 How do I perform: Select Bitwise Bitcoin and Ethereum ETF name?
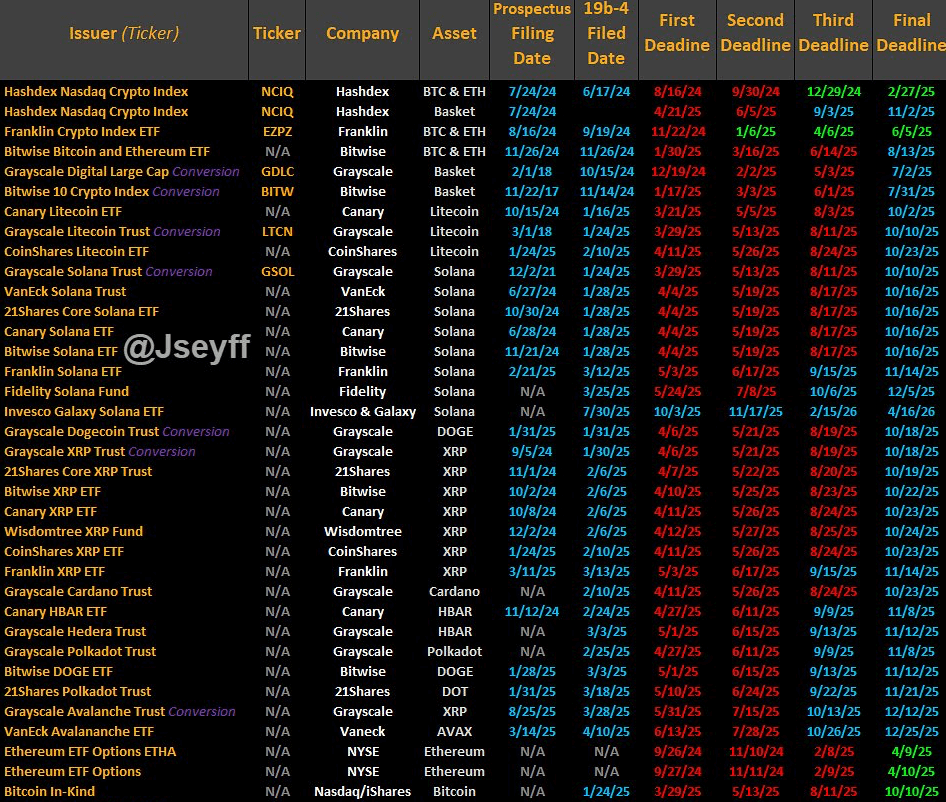pyautogui.click(x=107, y=151)
